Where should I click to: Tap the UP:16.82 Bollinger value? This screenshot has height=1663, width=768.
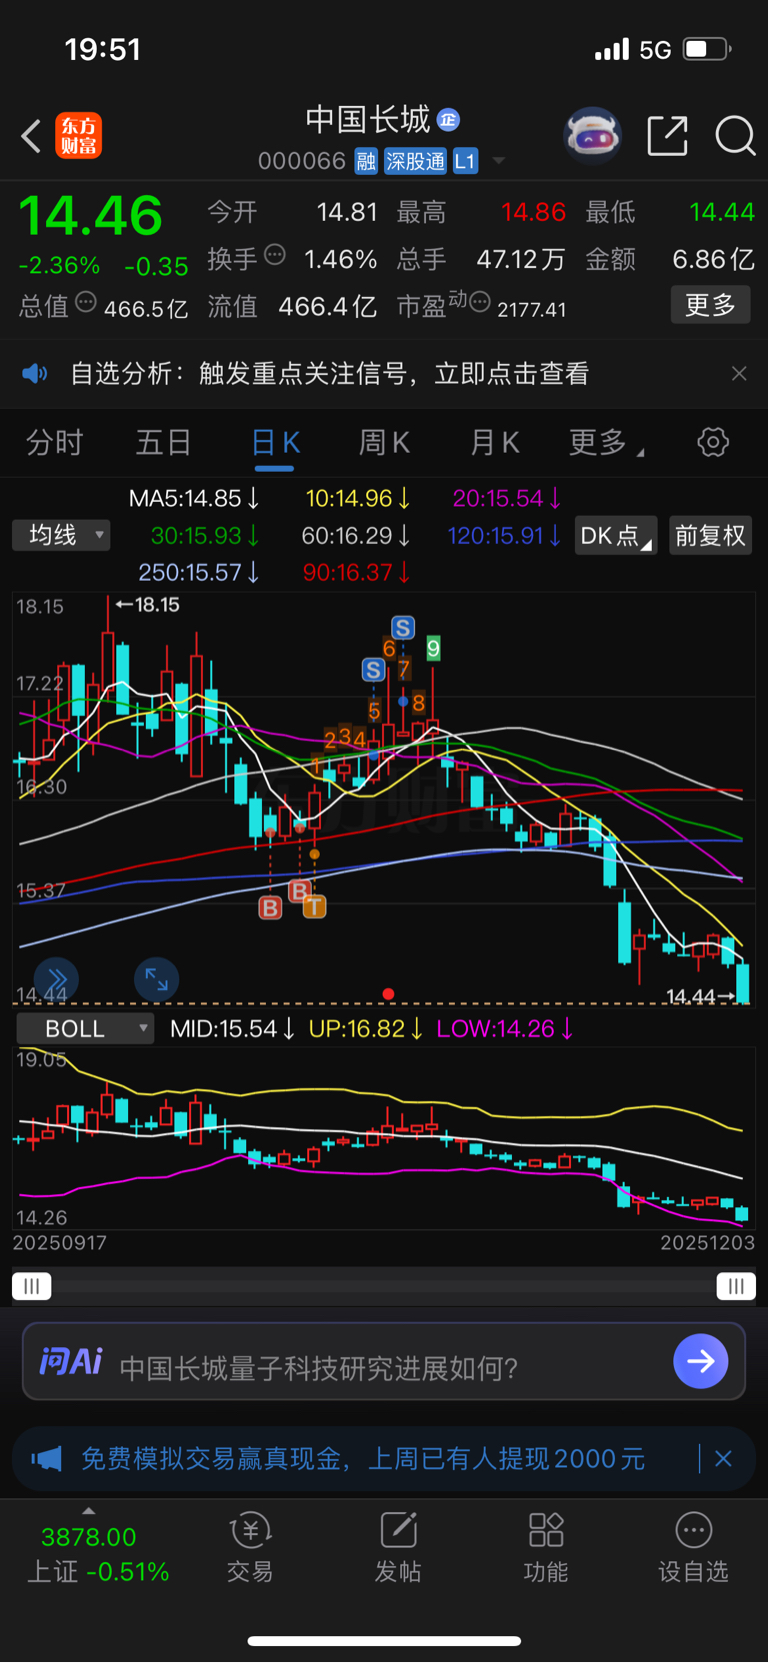coord(365,1029)
